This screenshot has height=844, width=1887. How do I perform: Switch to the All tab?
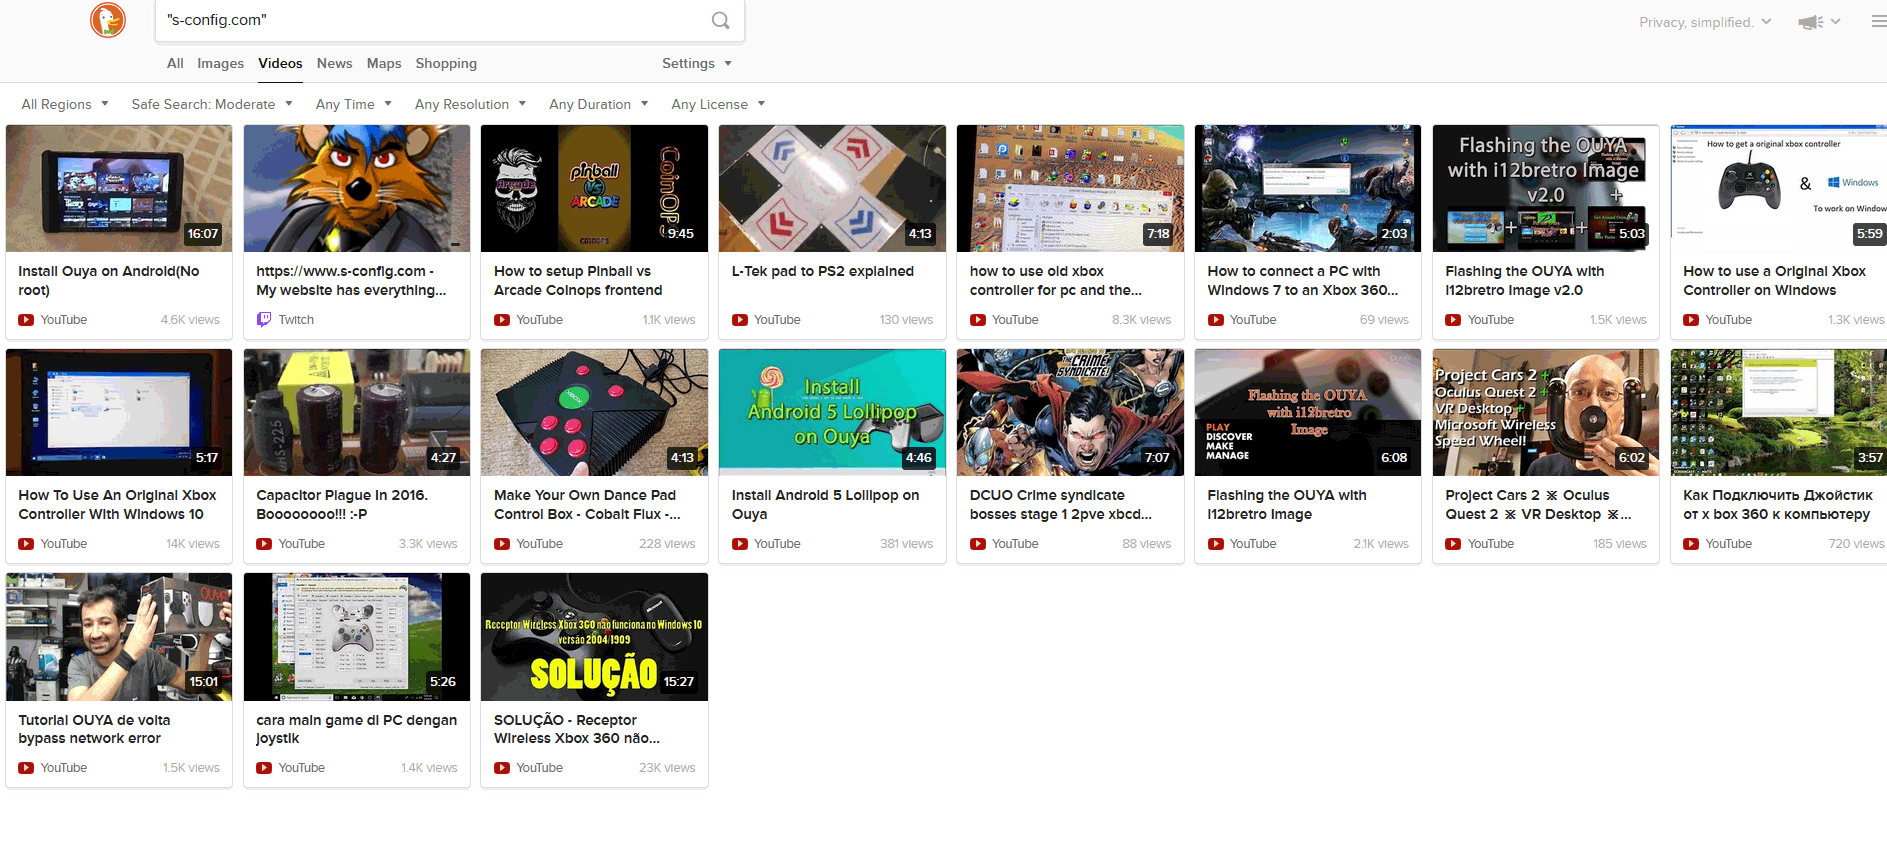point(175,63)
